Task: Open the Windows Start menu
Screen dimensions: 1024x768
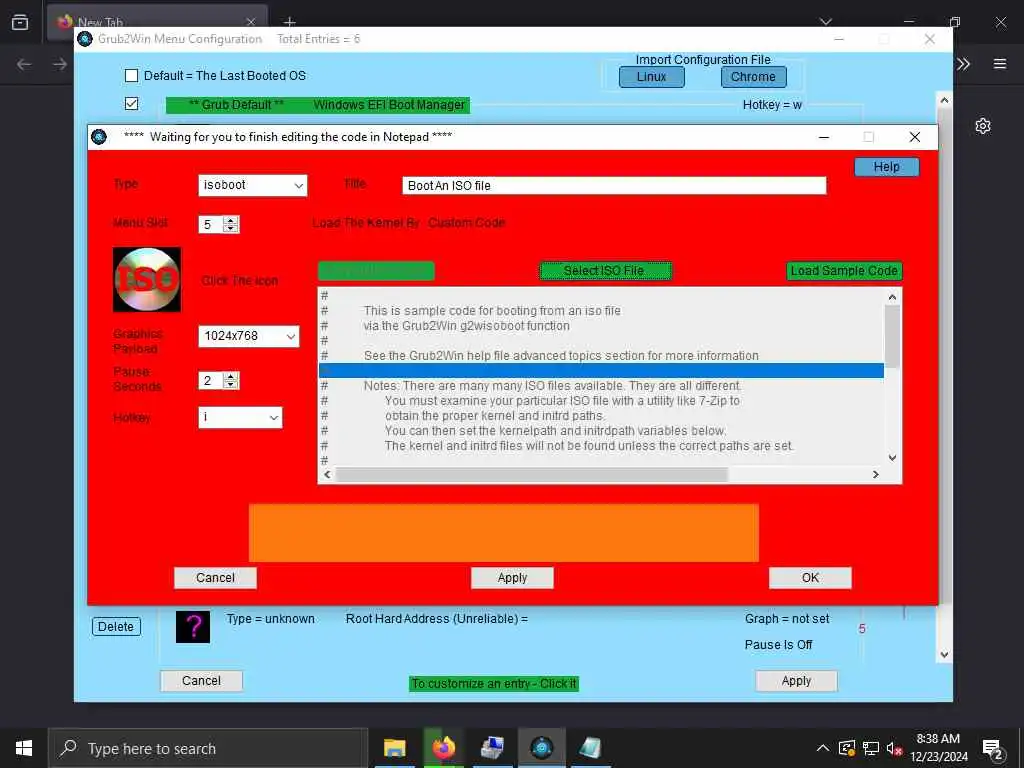Action: click(24, 748)
